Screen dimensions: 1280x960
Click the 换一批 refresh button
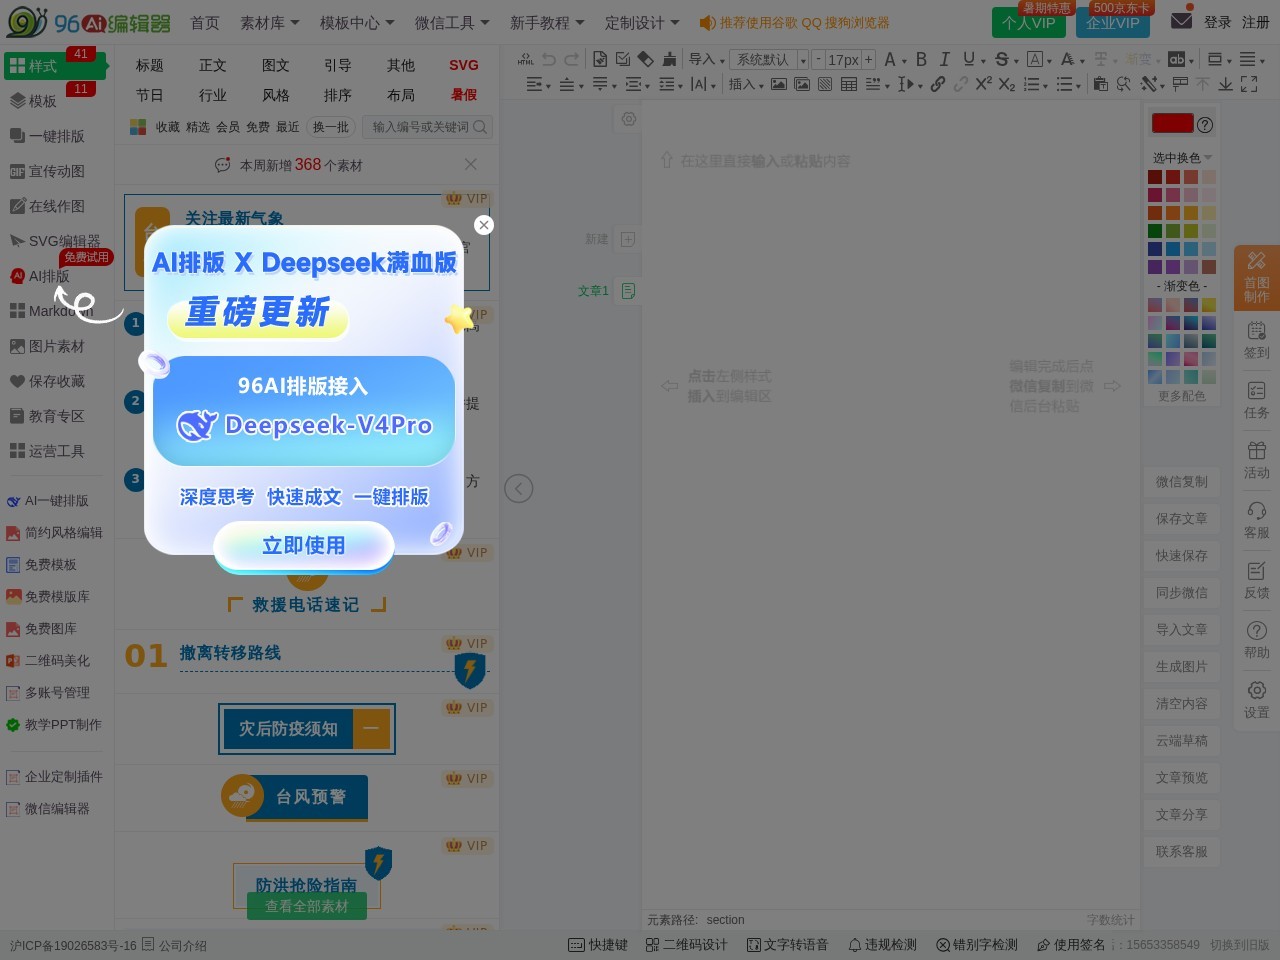click(331, 127)
